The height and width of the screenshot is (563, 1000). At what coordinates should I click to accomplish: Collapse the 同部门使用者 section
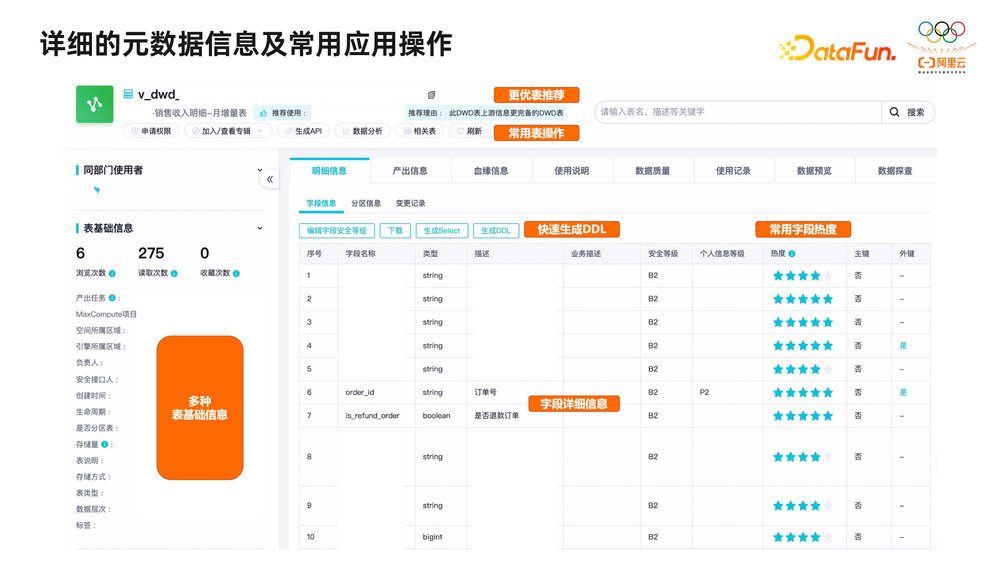(260, 171)
